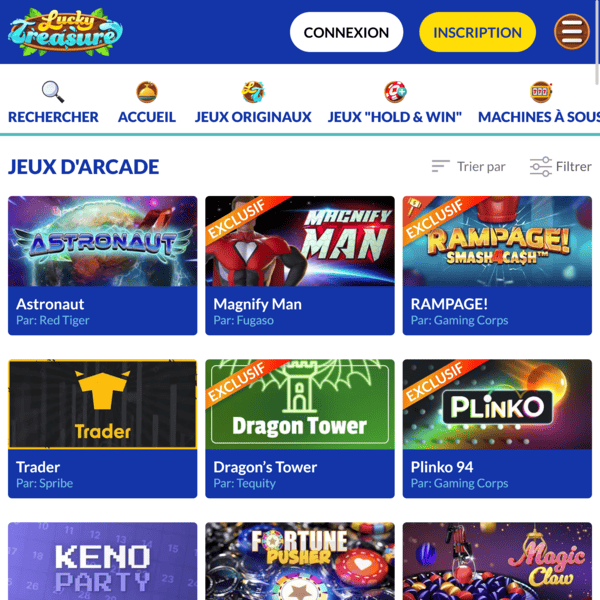
Task: Open the Filtrer options
Action: click(561, 167)
